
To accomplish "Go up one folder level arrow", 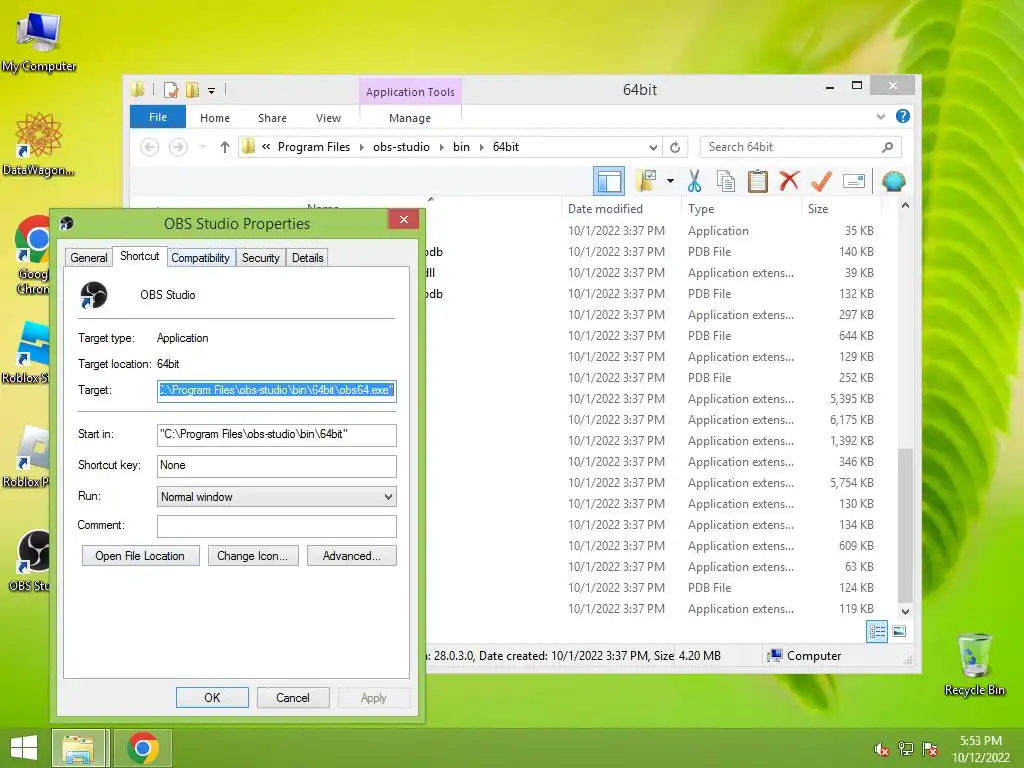I will [x=225, y=148].
